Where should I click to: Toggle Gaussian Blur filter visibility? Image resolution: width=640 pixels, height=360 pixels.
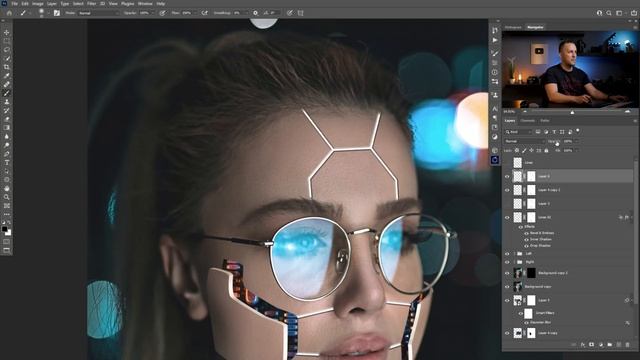[527, 322]
